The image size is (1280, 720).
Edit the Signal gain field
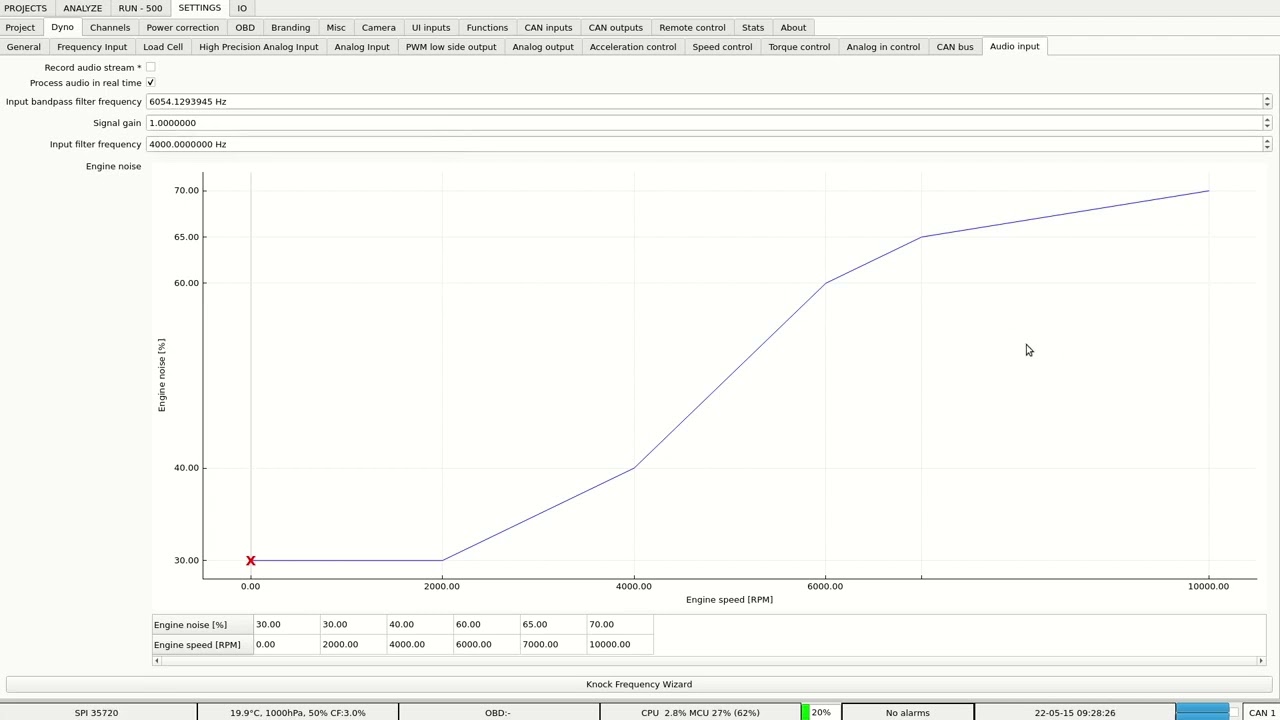[x=704, y=123]
